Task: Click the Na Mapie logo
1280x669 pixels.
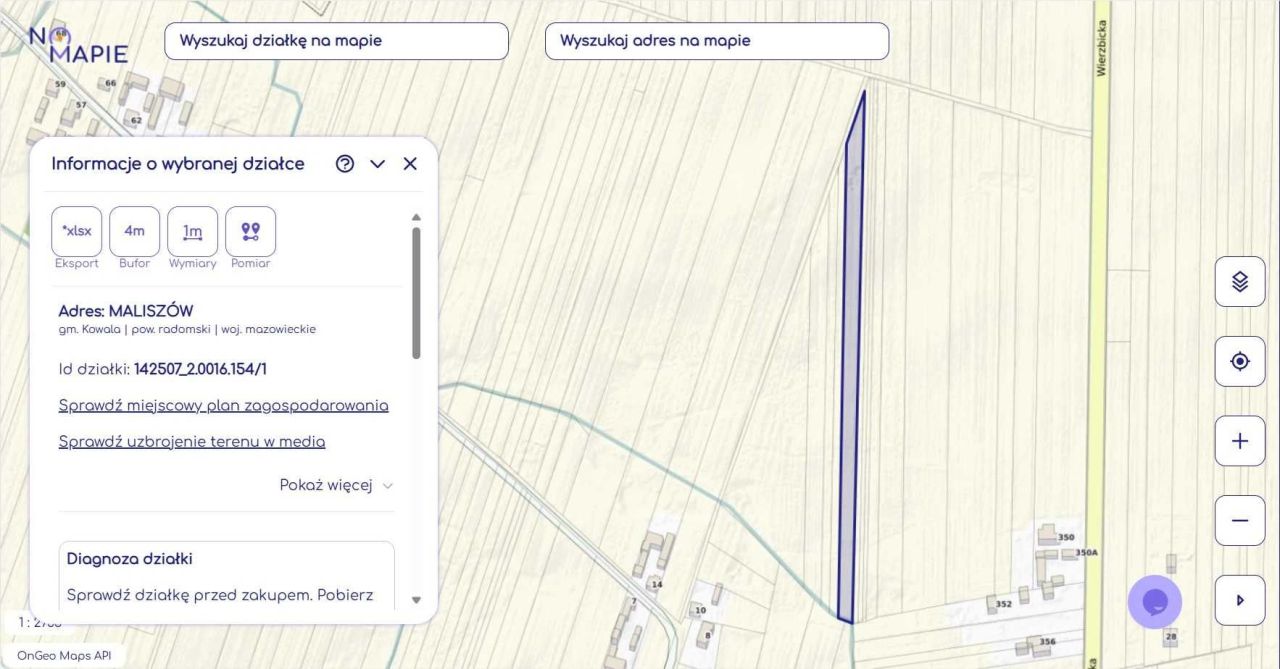Action: click(78, 44)
